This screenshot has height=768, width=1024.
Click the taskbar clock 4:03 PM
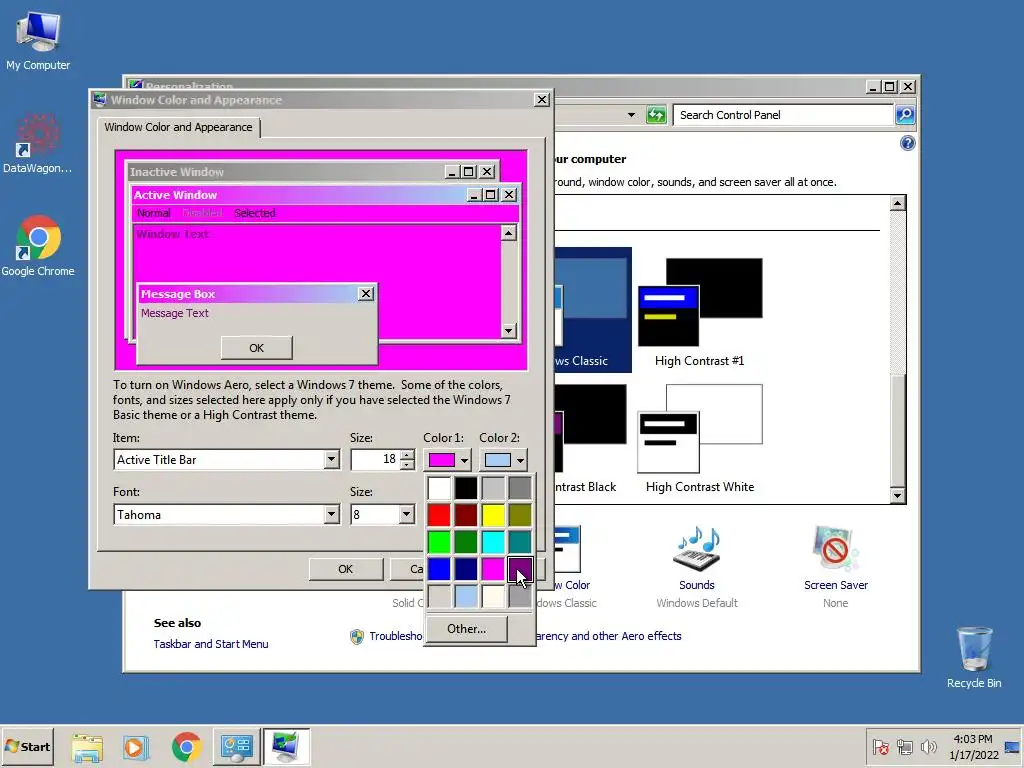coord(972,739)
